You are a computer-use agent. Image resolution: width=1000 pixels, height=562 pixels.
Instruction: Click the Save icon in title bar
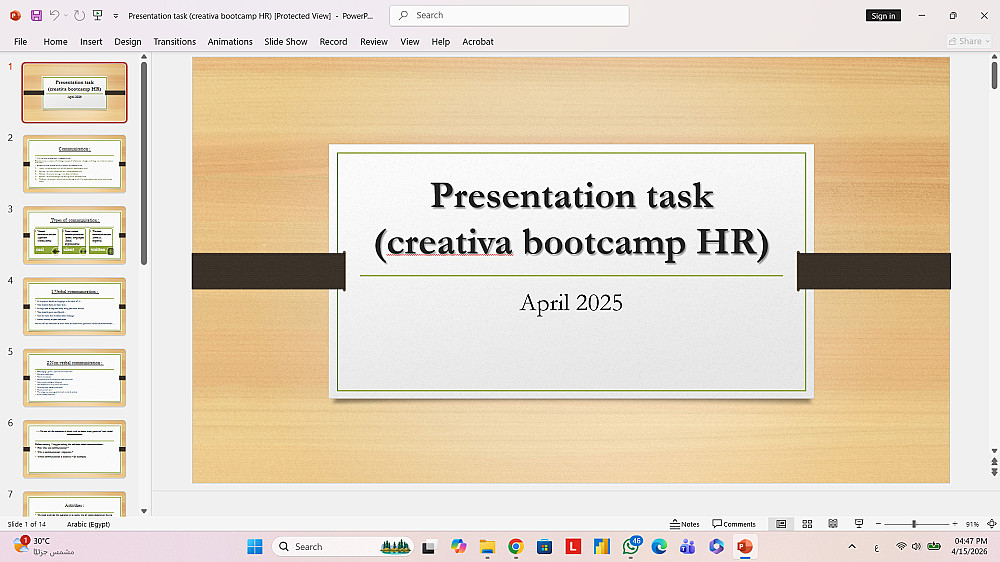[x=36, y=16]
